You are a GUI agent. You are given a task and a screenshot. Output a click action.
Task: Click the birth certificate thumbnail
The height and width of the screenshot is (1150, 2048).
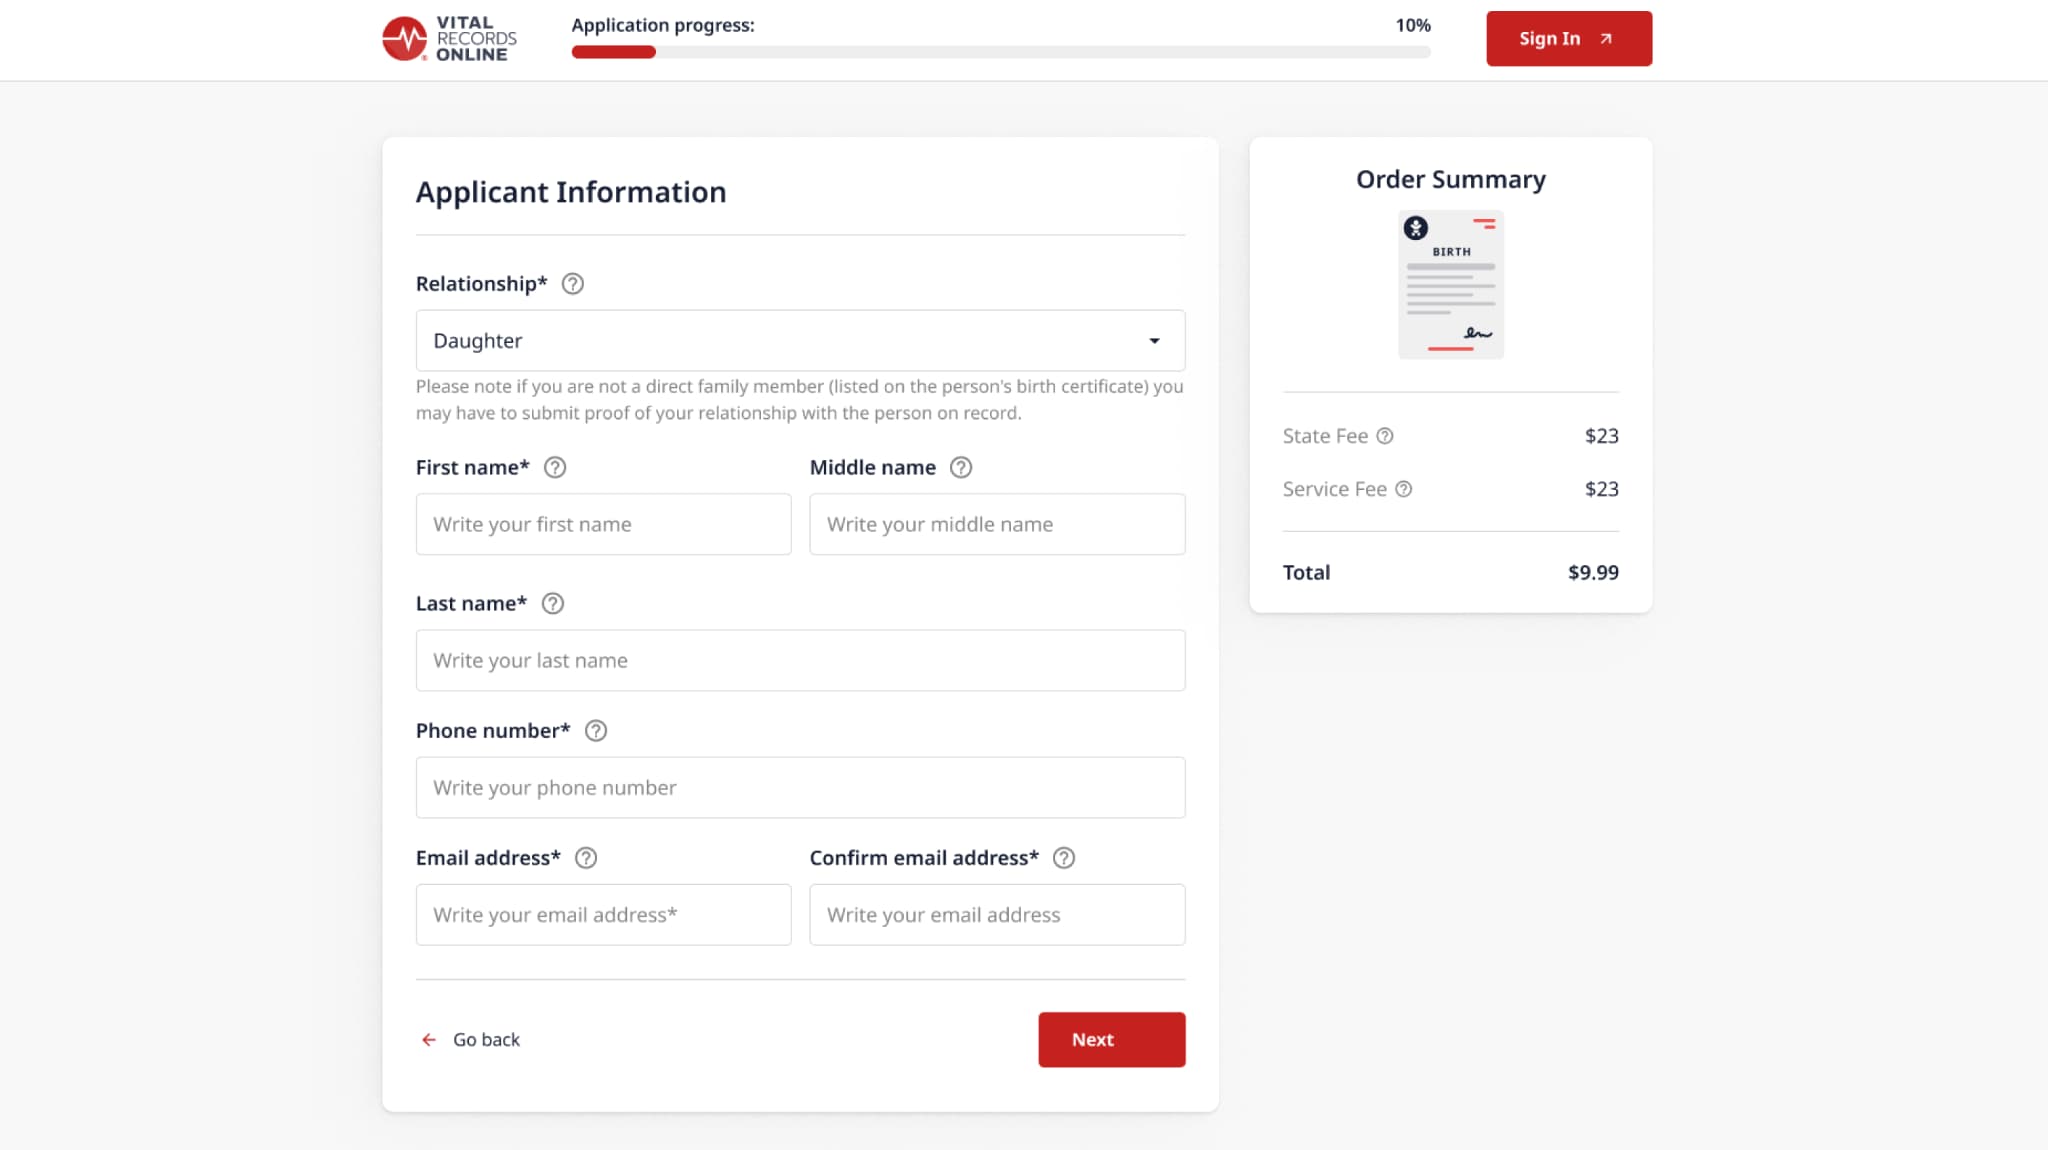tap(1451, 285)
